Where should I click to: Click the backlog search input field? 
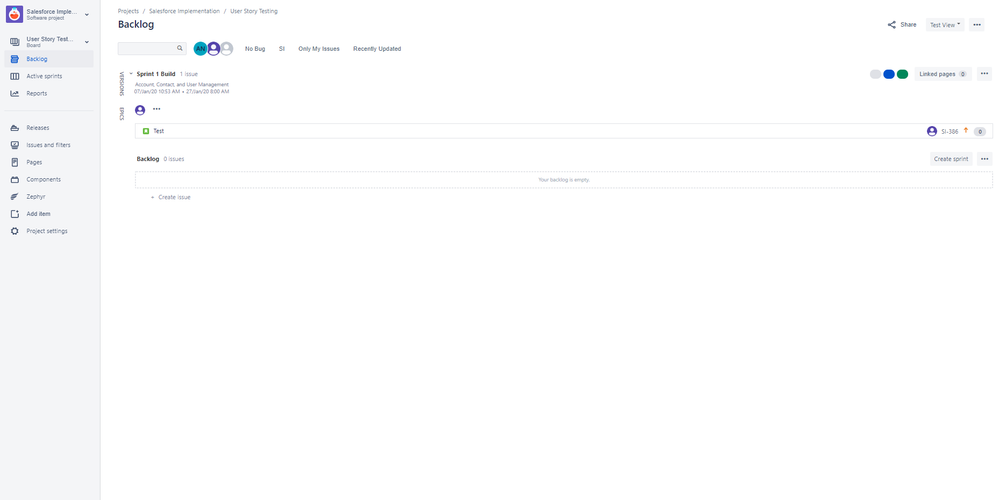(x=152, y=48)
